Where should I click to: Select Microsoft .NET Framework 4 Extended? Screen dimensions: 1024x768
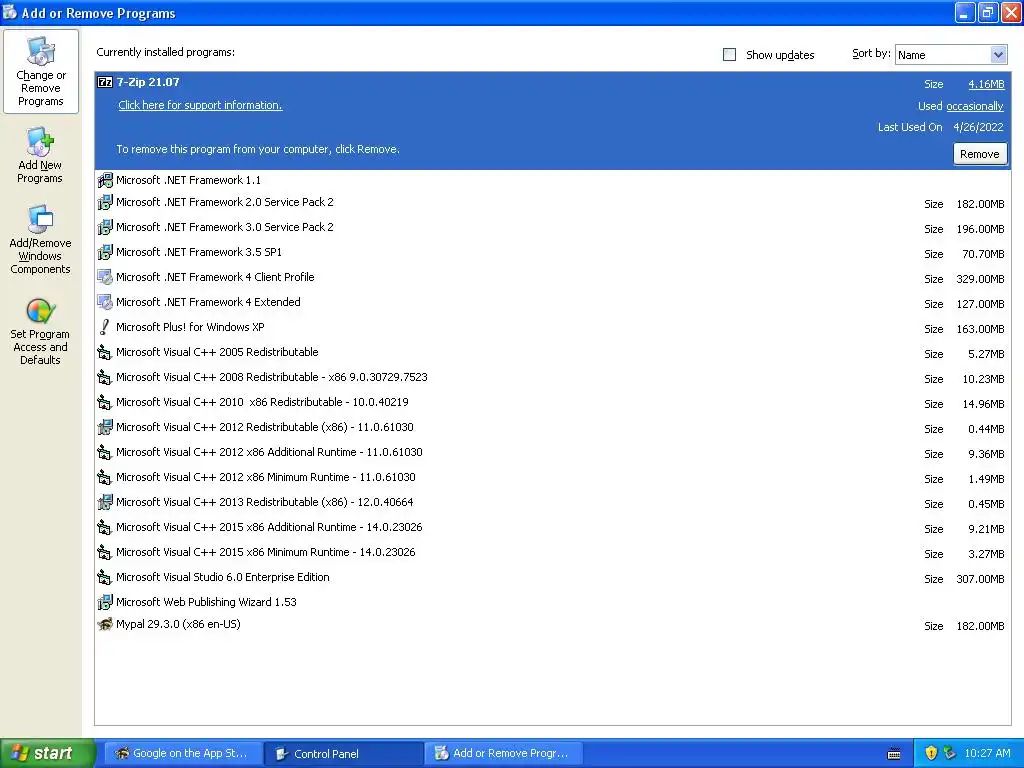click(552, 302)
